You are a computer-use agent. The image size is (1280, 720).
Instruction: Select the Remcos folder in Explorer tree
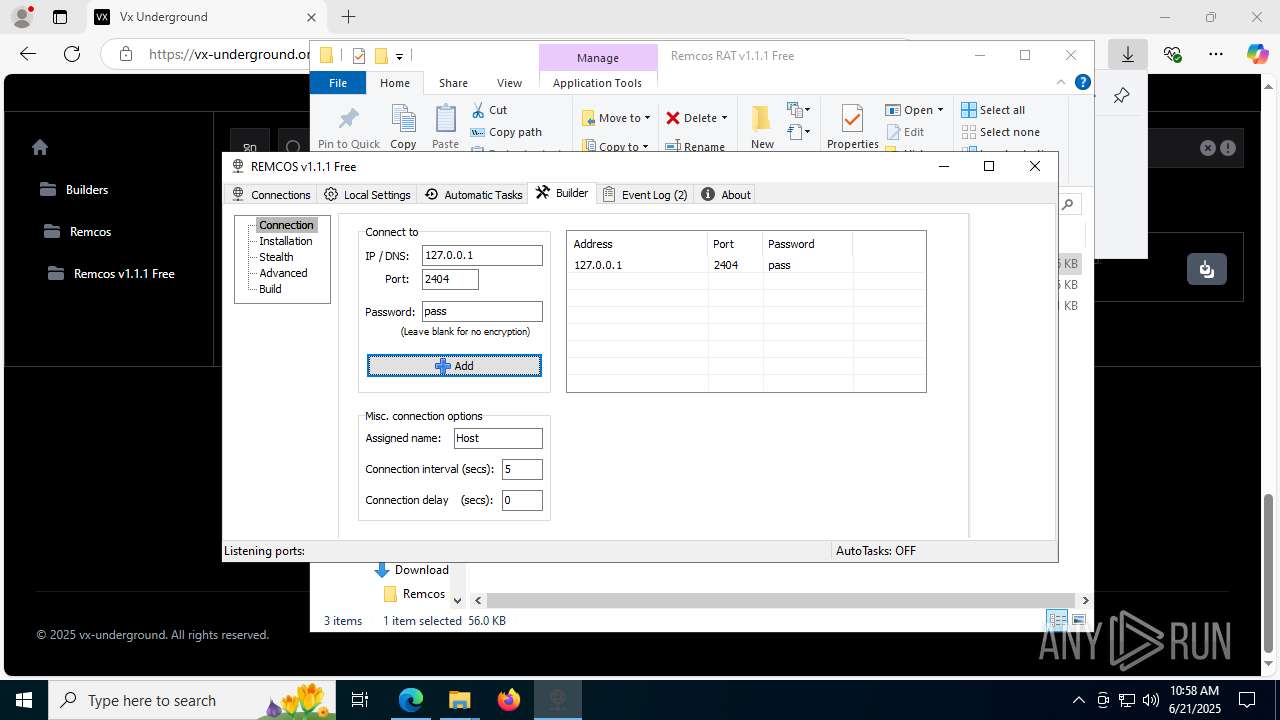click(x=414, y=594)
